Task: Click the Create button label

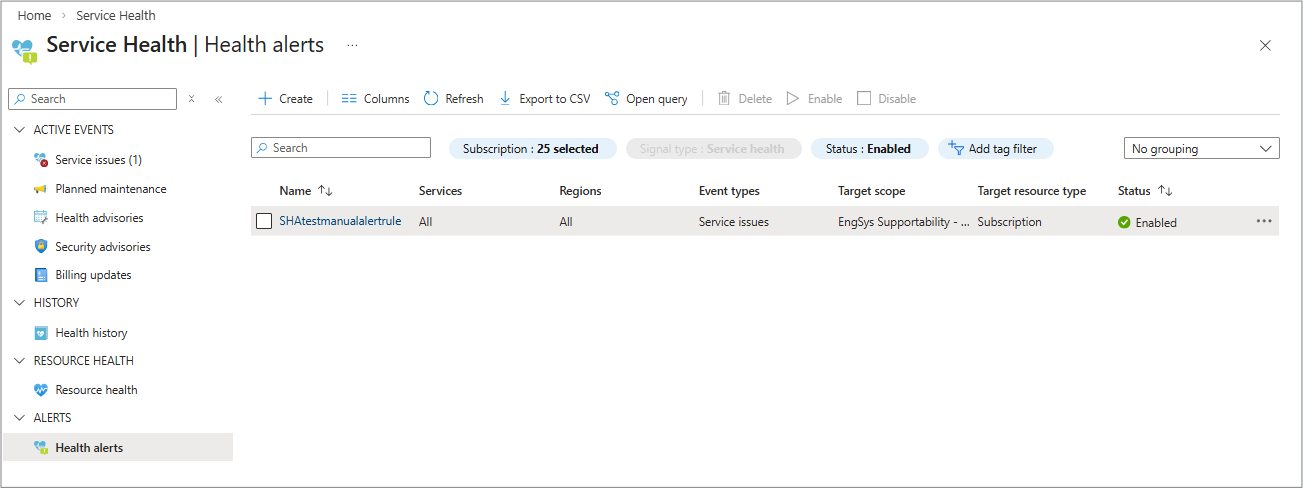Action: coord(296,99)
